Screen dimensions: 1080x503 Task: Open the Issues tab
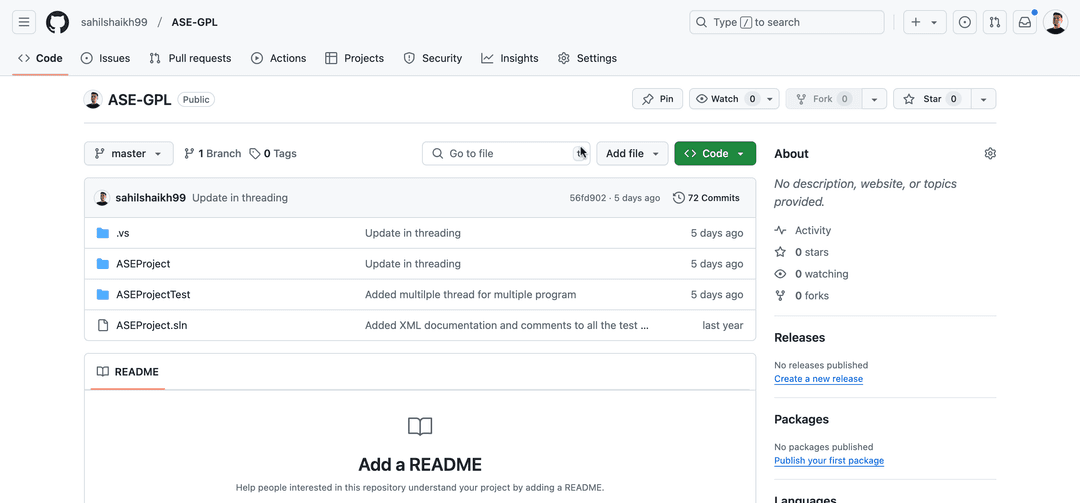(x=105, y=59)
